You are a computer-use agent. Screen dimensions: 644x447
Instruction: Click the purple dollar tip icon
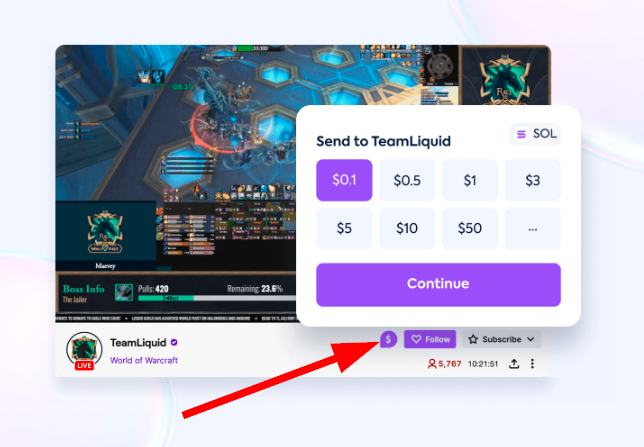(388, 339)
